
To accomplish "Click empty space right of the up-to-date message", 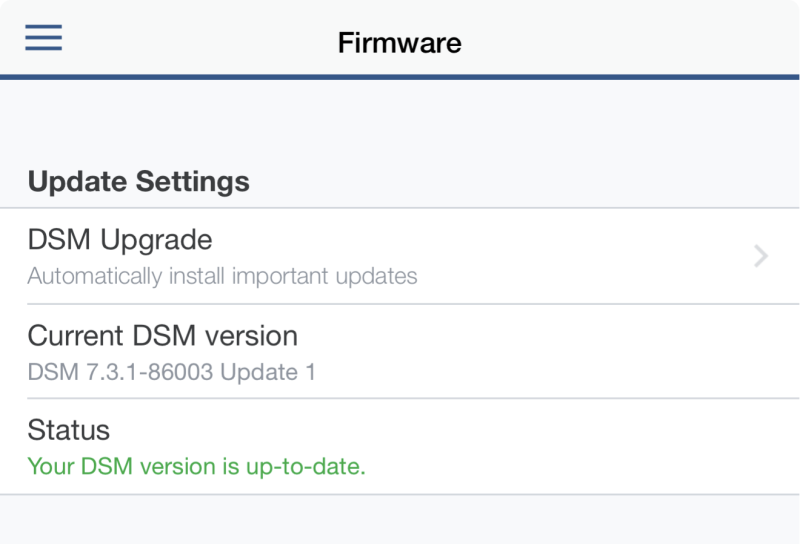I will 580,466.
